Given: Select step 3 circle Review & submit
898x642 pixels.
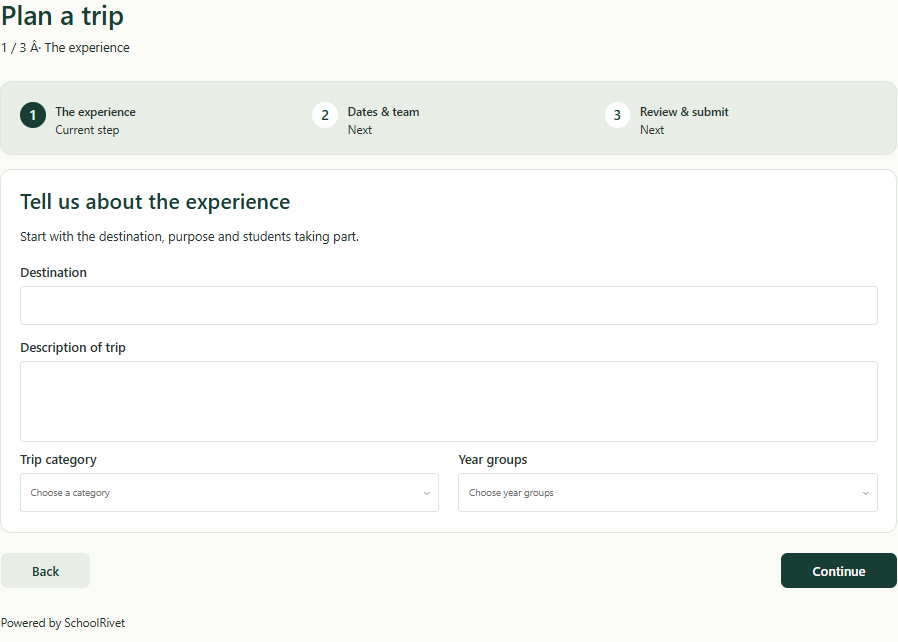Looking at the screenshot, I should point(617,115).
